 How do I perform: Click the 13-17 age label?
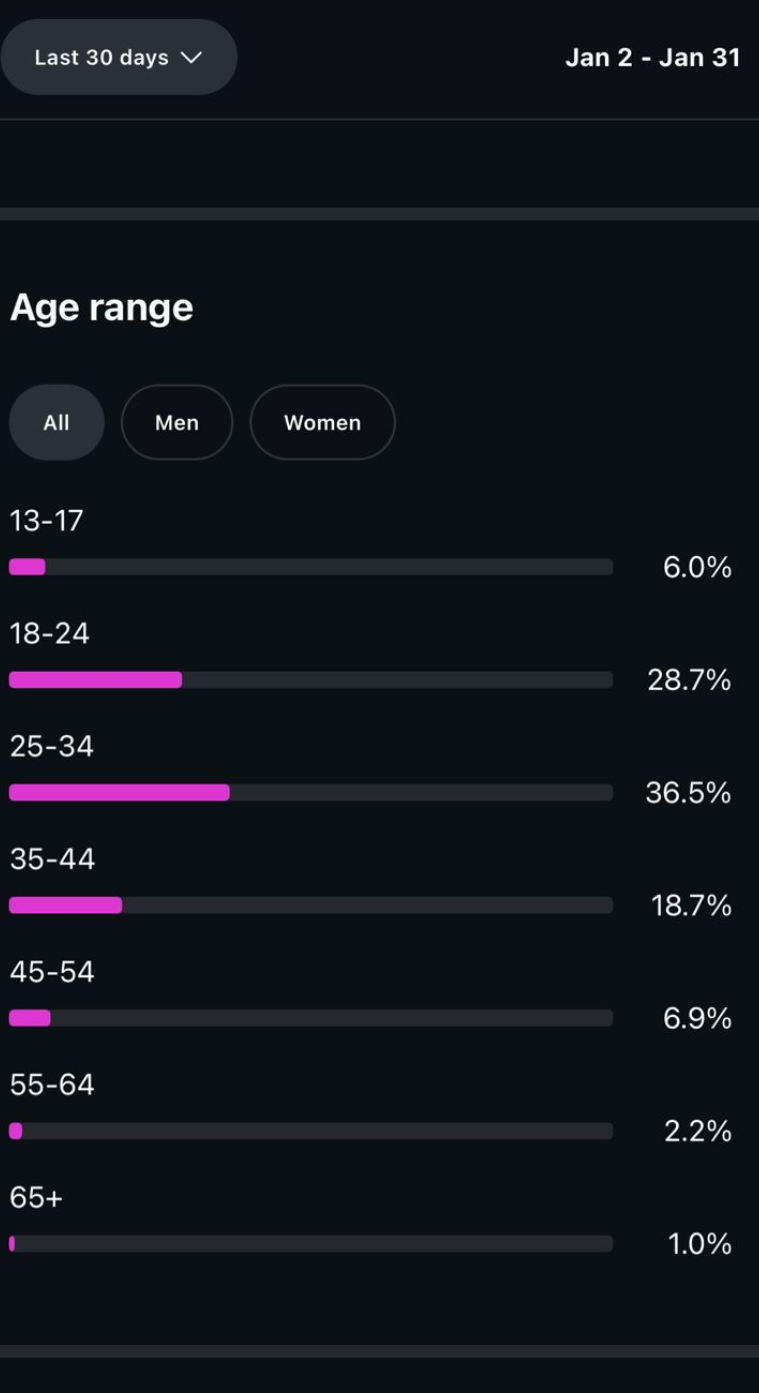pos(46,521)
